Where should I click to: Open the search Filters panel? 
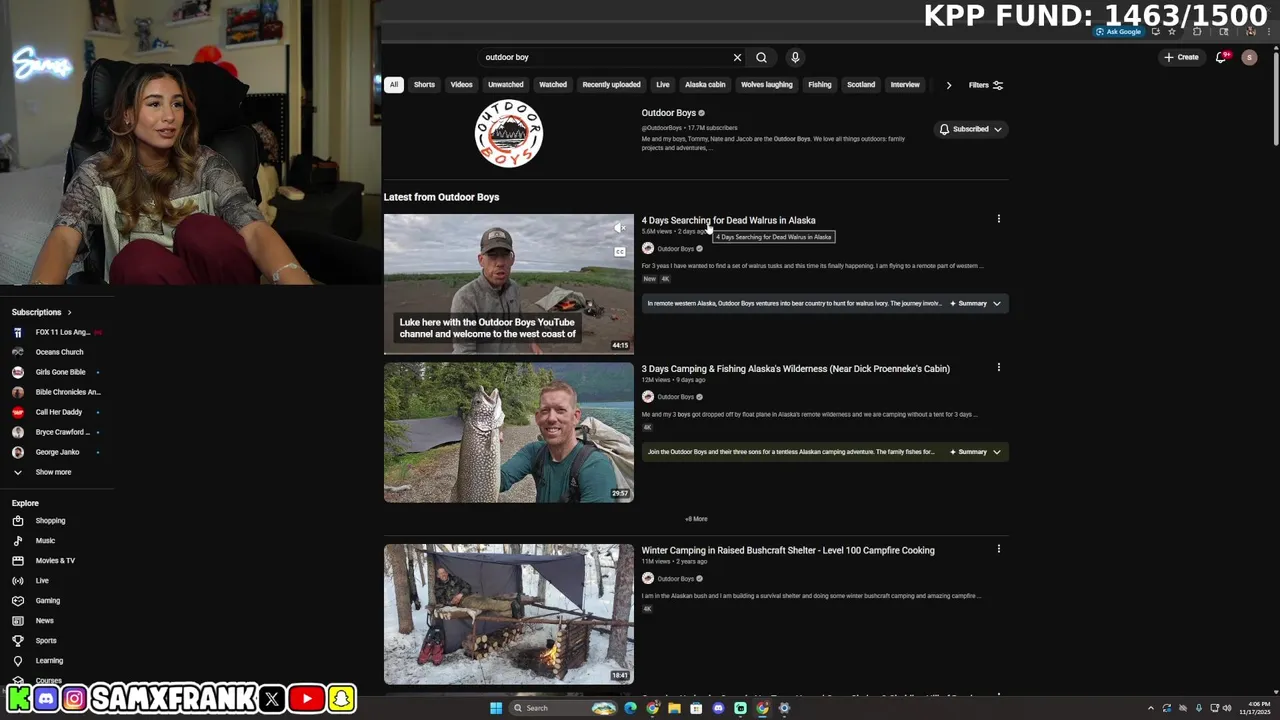(986, 85)
